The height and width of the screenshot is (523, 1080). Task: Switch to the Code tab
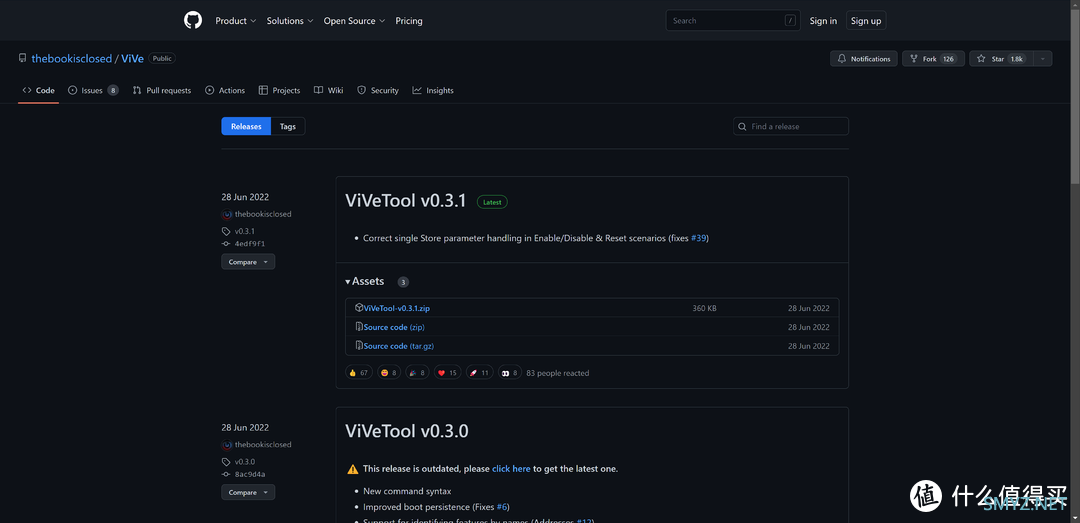tap(39, 90)
